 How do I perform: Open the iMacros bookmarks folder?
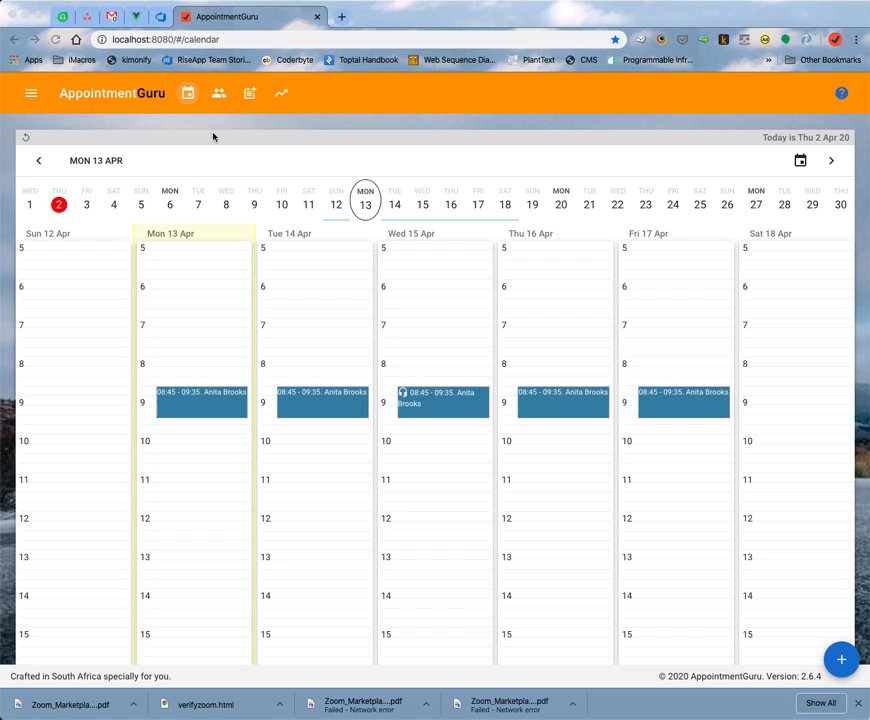[74, 60]
